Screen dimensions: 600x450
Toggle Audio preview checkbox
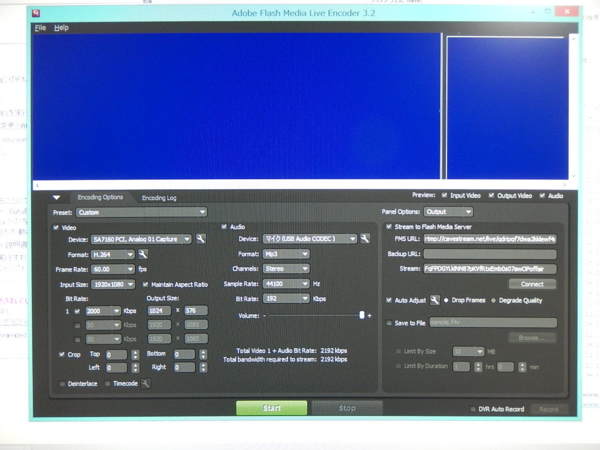[x=542, y=196]
